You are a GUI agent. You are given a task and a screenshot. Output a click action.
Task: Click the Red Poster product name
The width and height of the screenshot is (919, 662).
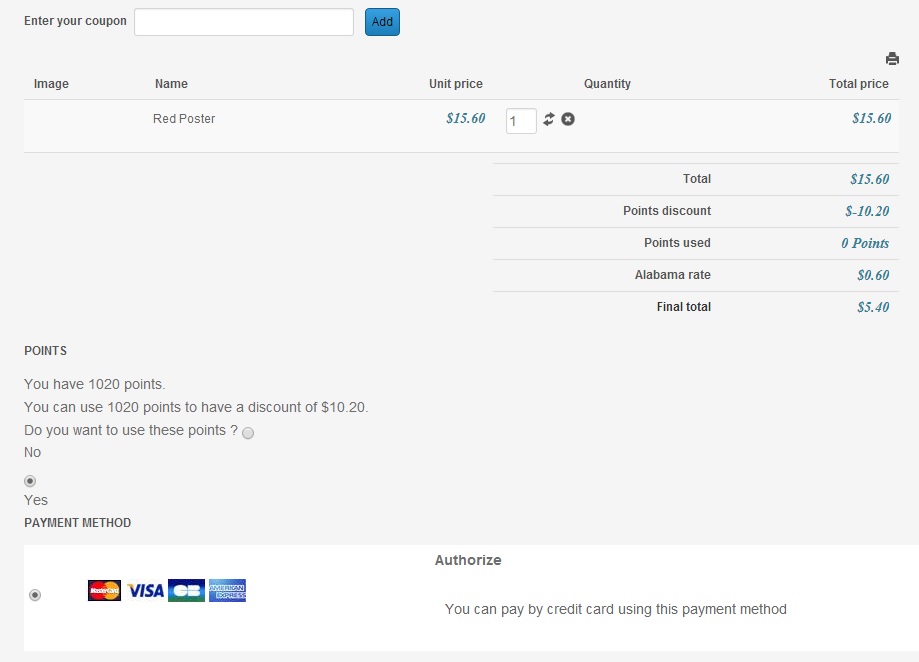[184, 119]
